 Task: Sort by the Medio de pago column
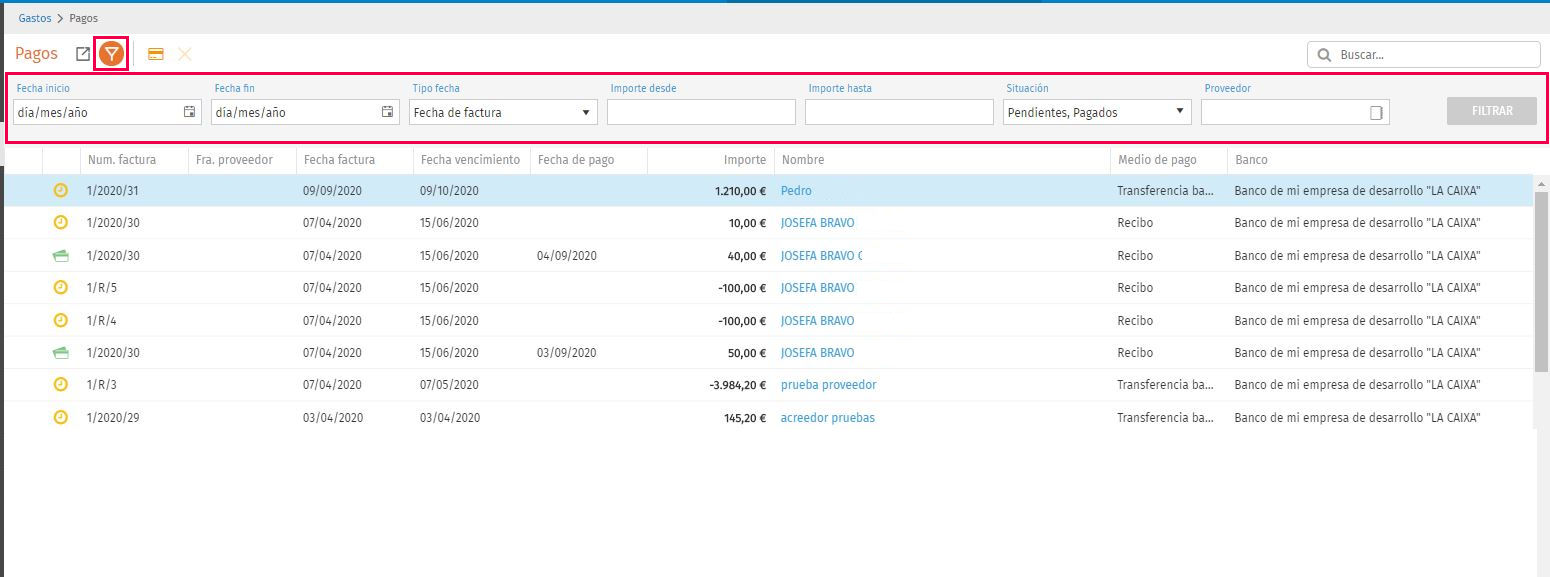[x=1157, y=160]
